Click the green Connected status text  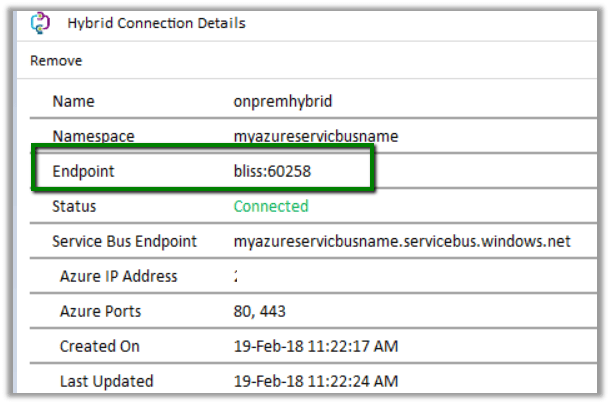pos(271,206)
